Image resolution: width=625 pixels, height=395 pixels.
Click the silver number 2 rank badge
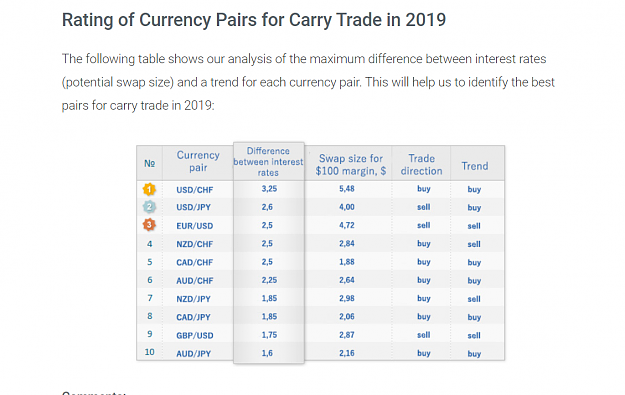point(149,207)
